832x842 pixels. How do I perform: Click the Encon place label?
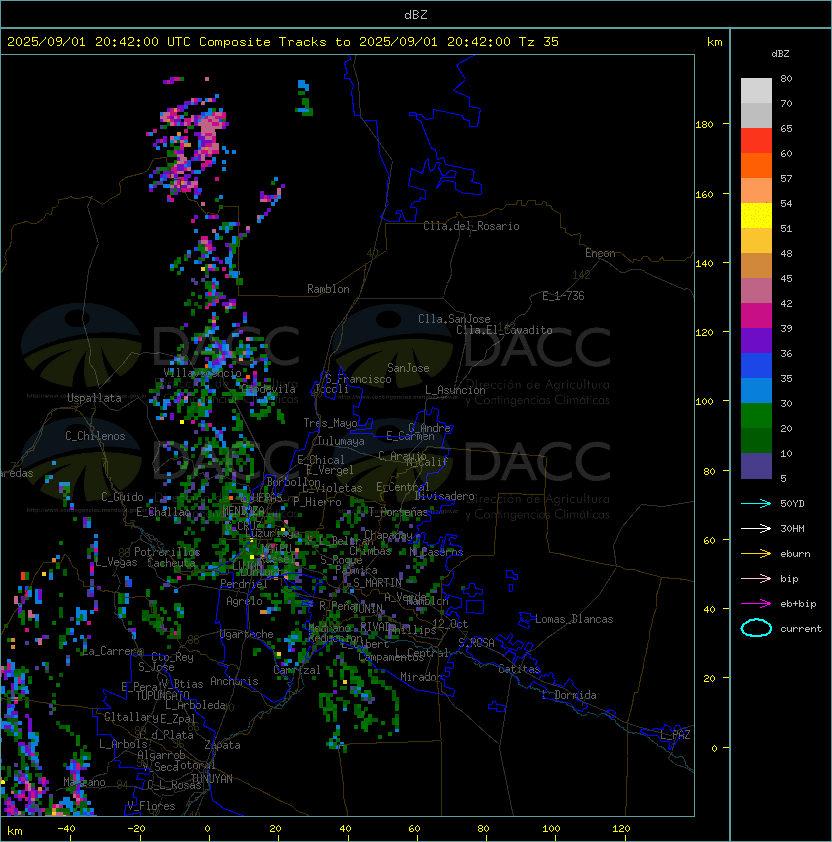click(600, 253)
